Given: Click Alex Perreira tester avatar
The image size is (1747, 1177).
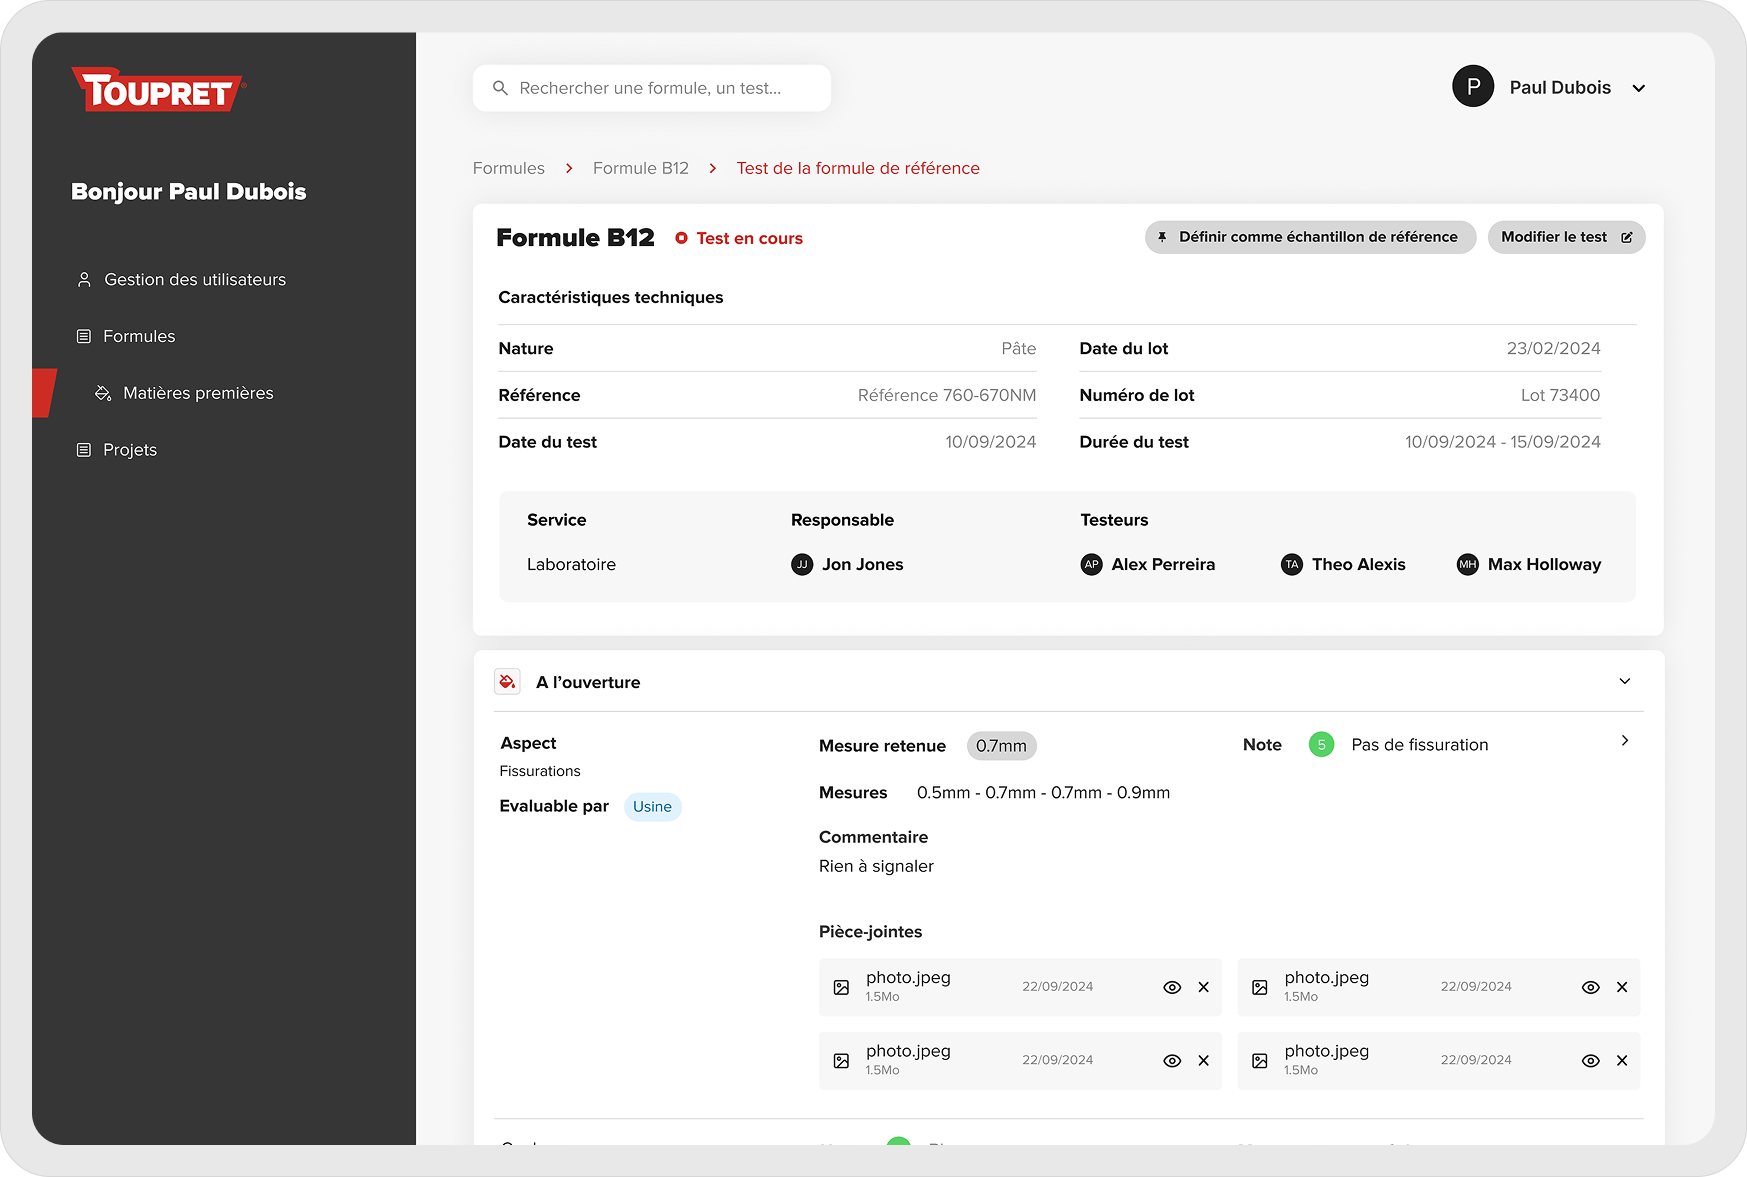Looking at the screenshot, I should 1091,565.
